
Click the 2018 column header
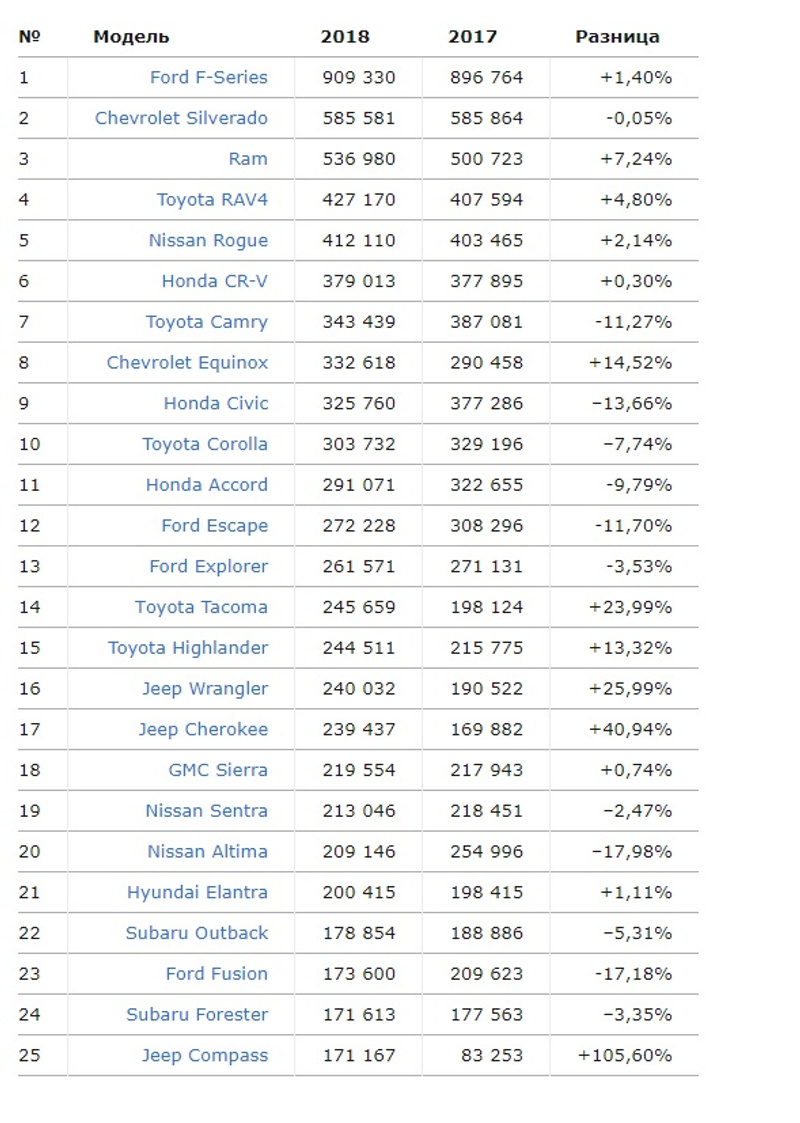point(345,37)
